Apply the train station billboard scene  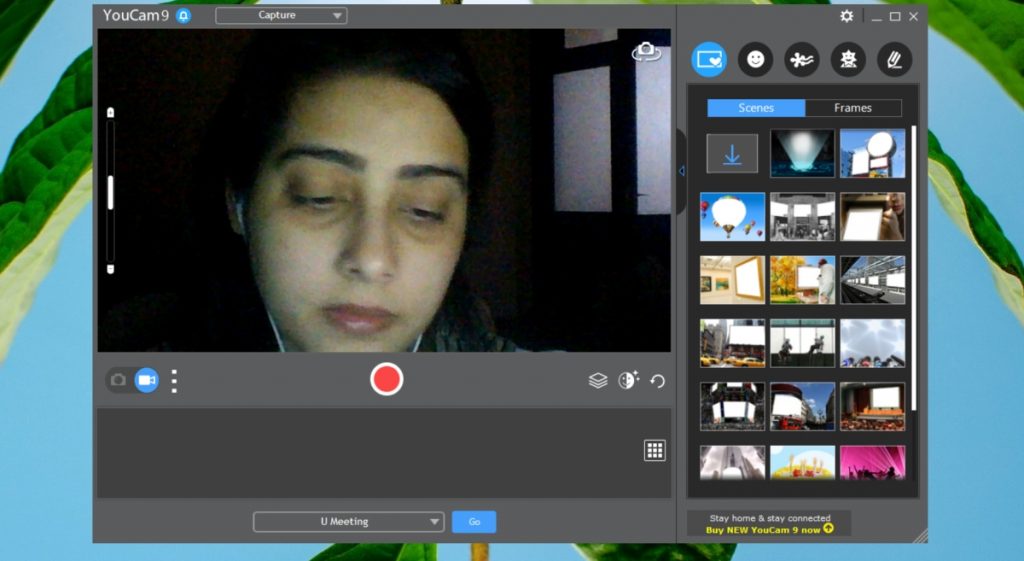coord(872,280)
